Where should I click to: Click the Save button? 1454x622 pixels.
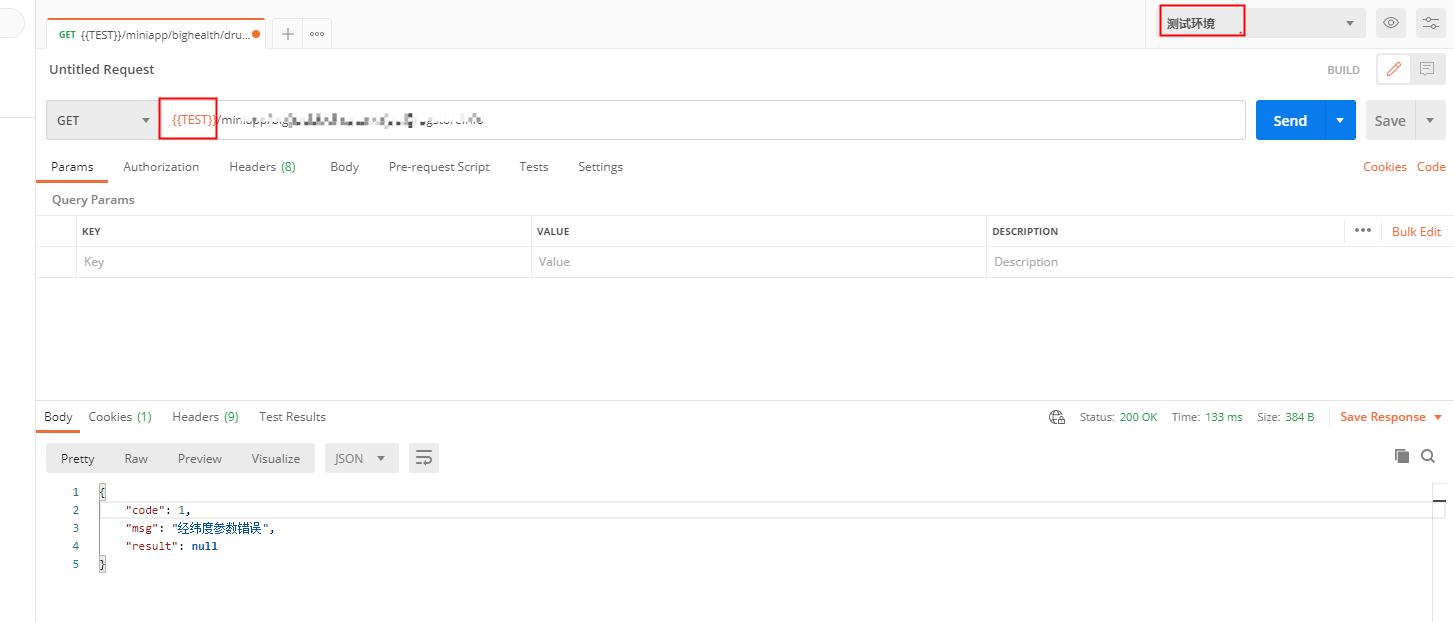point(1390,120)
